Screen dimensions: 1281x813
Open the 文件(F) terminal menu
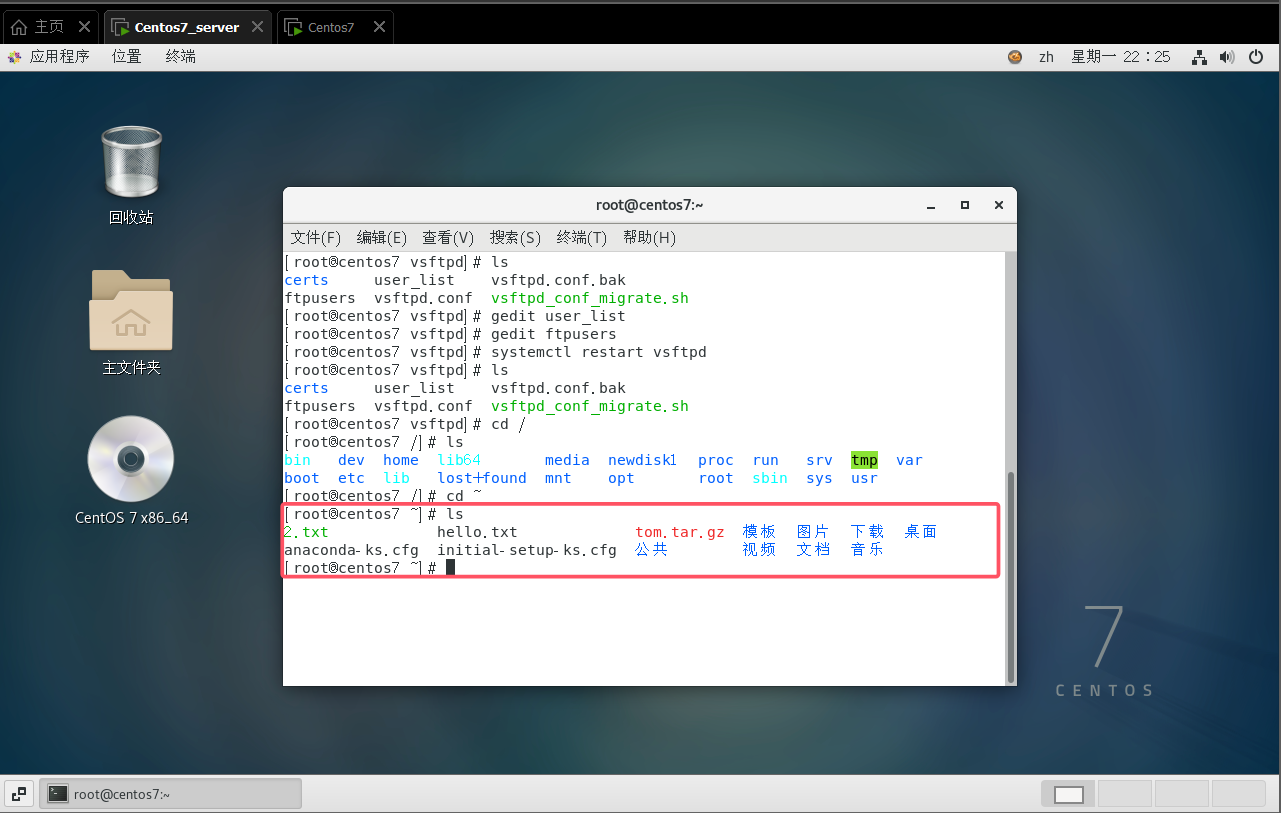tap(315, 238)
